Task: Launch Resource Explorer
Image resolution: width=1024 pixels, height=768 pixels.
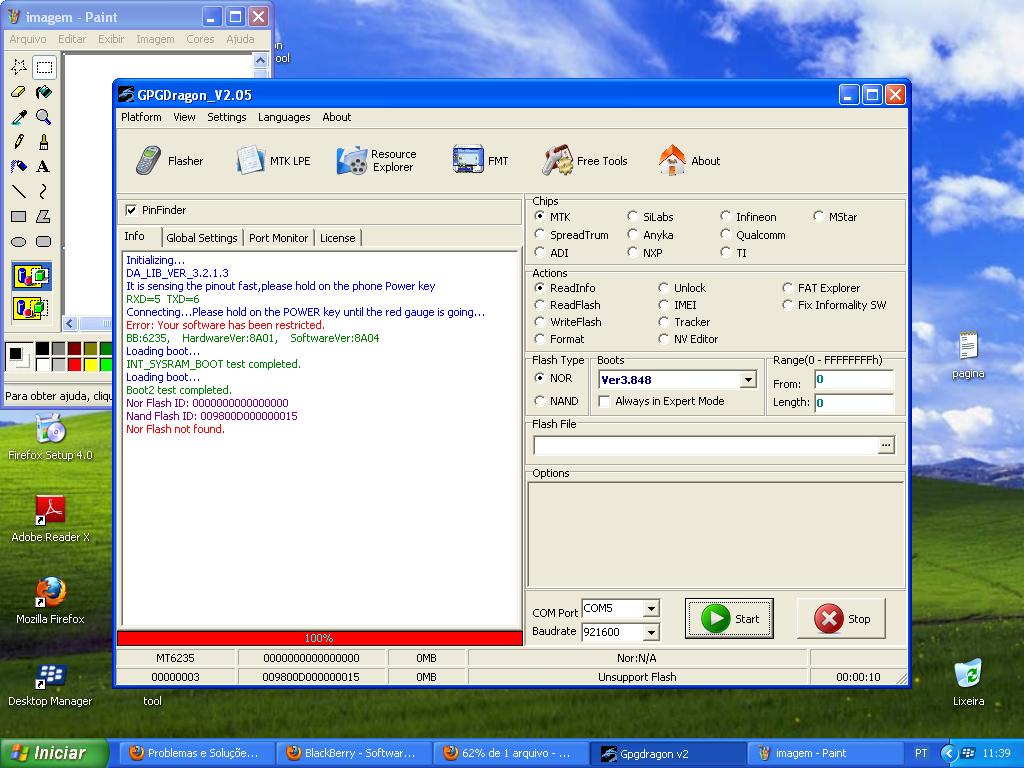Action: coord(377,161)
